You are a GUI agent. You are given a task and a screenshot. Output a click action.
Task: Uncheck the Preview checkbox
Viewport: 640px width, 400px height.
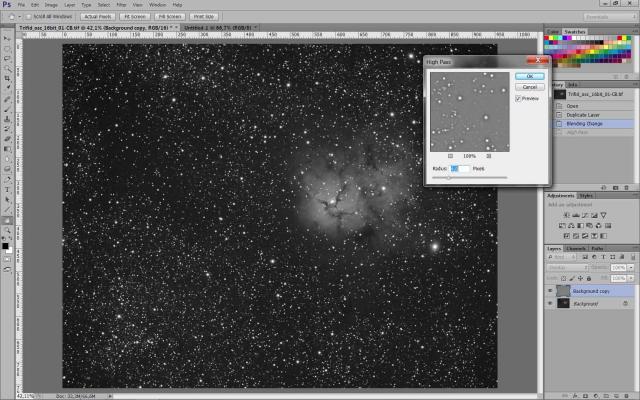[518, 99]
